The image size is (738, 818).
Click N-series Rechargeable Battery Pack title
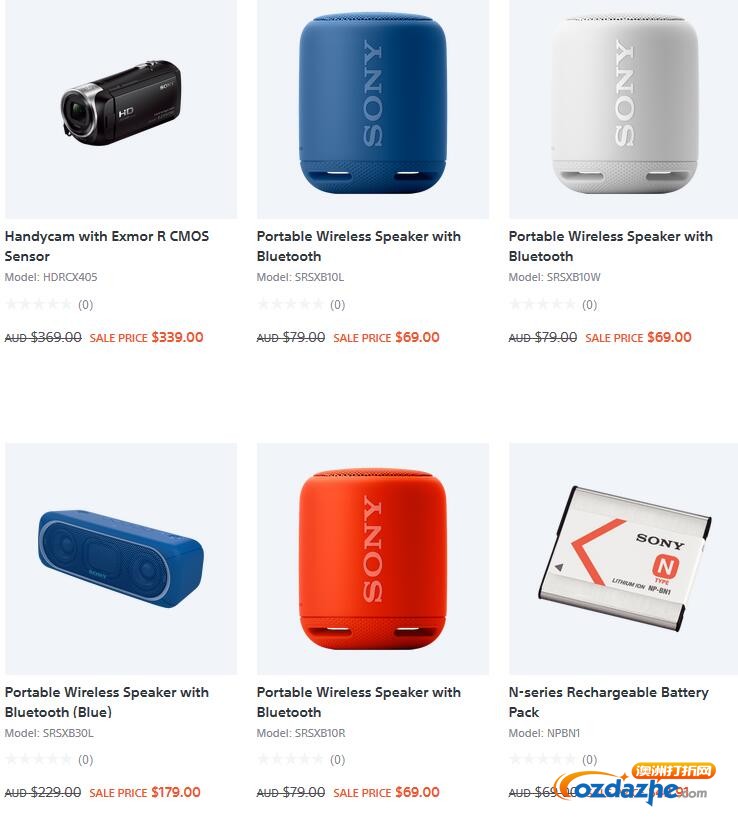click(x=609, y=702)
